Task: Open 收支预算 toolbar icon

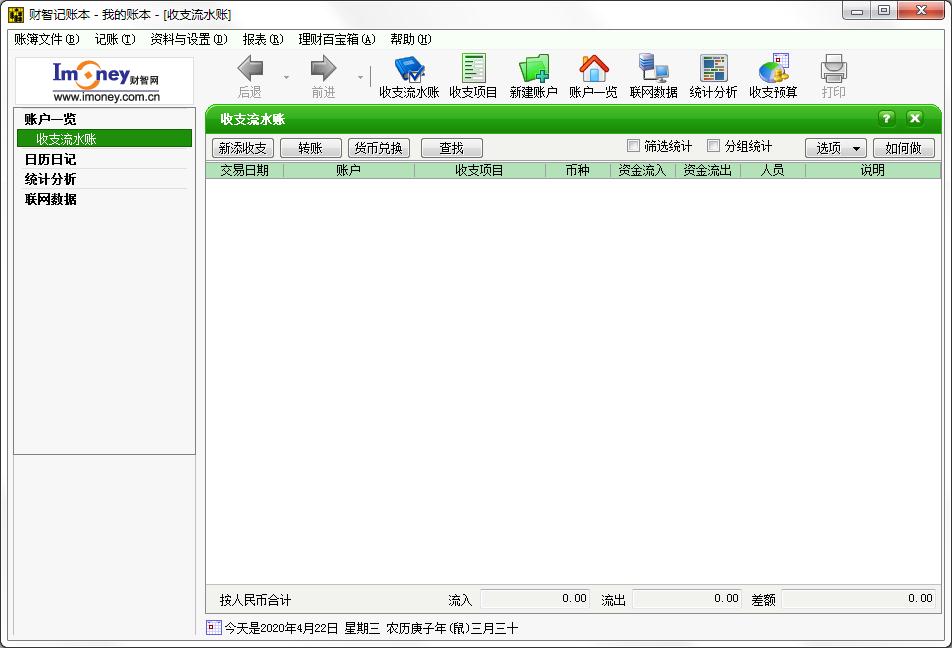Action: tap(774, 68)
